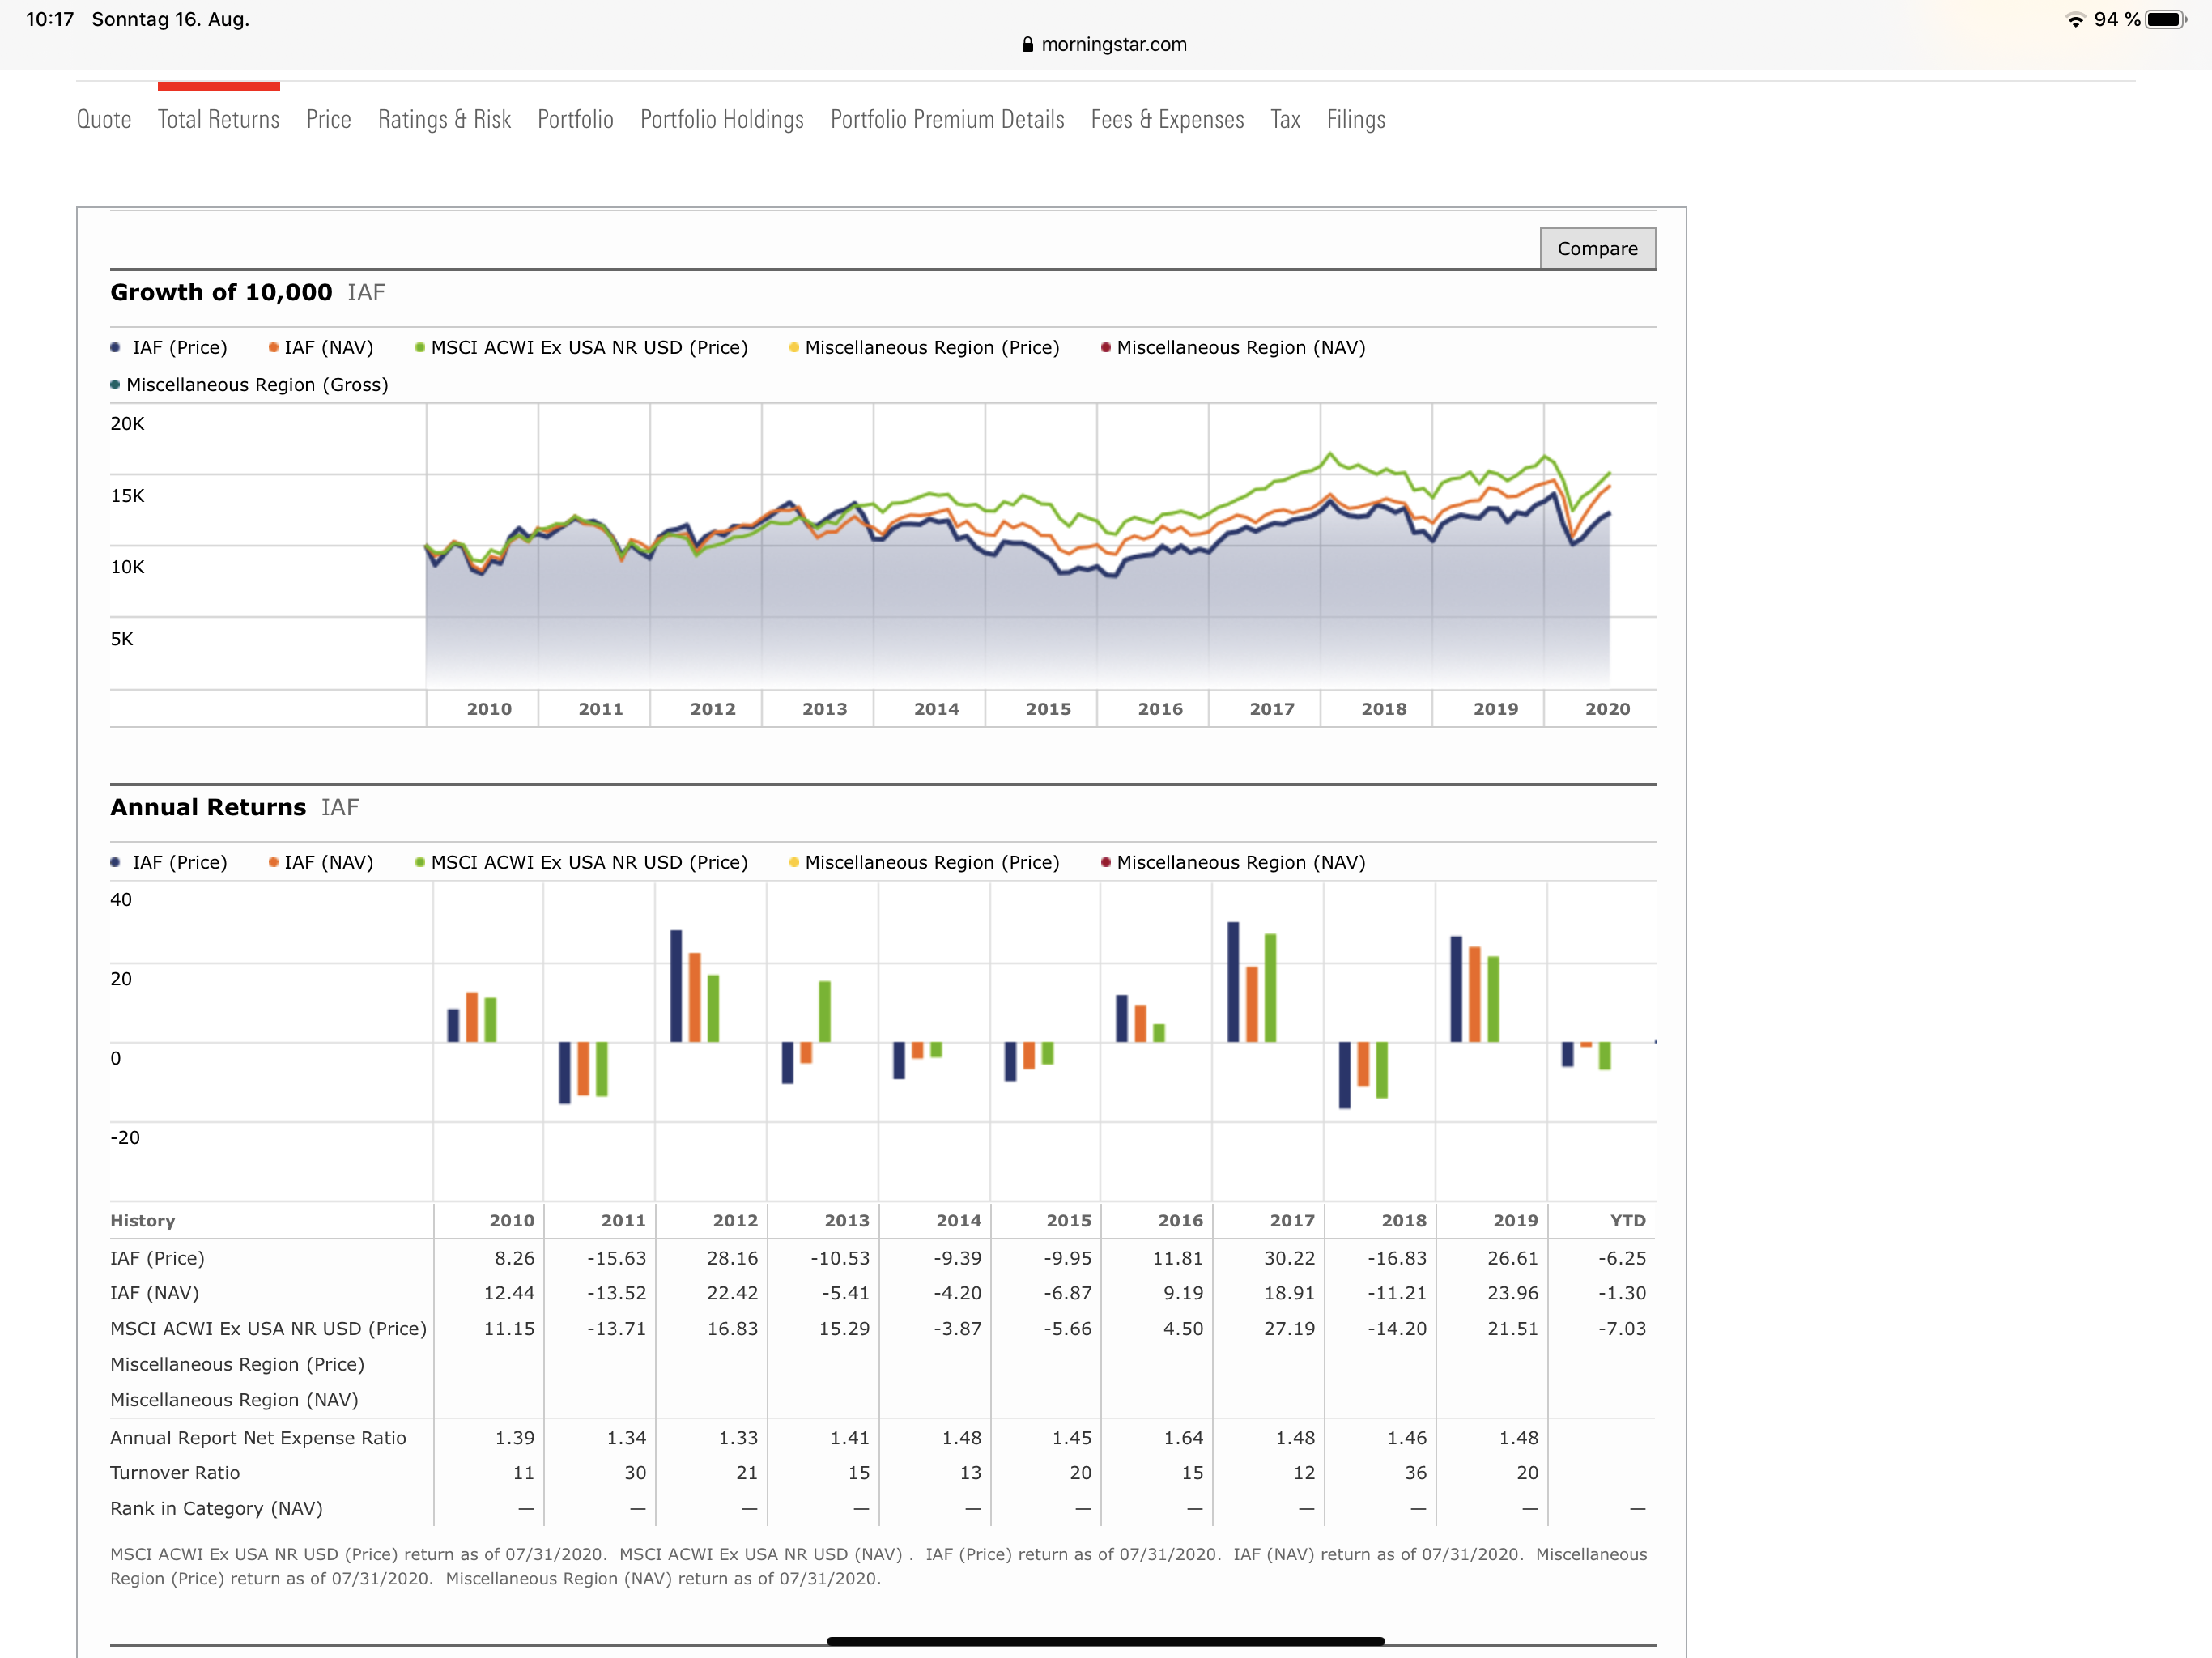Switch to the Ratings & Risk tab
The height and width of the screenshot is (1658, 2212).
click(x=444, y=120)
